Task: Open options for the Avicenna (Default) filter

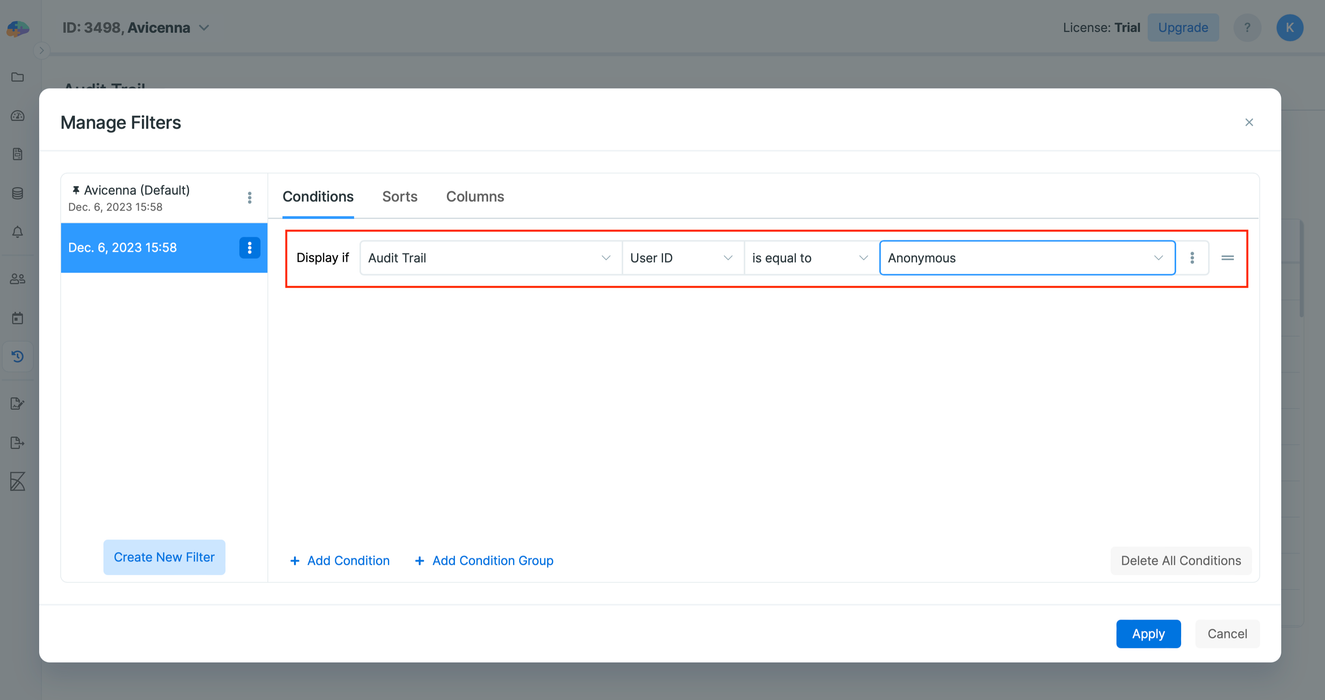Action: (249, 197)
